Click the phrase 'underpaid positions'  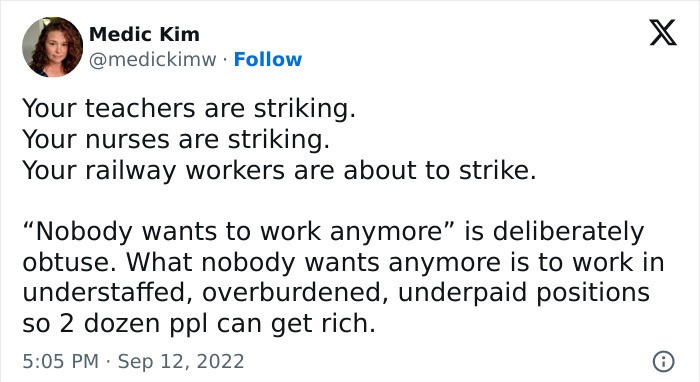523,293
